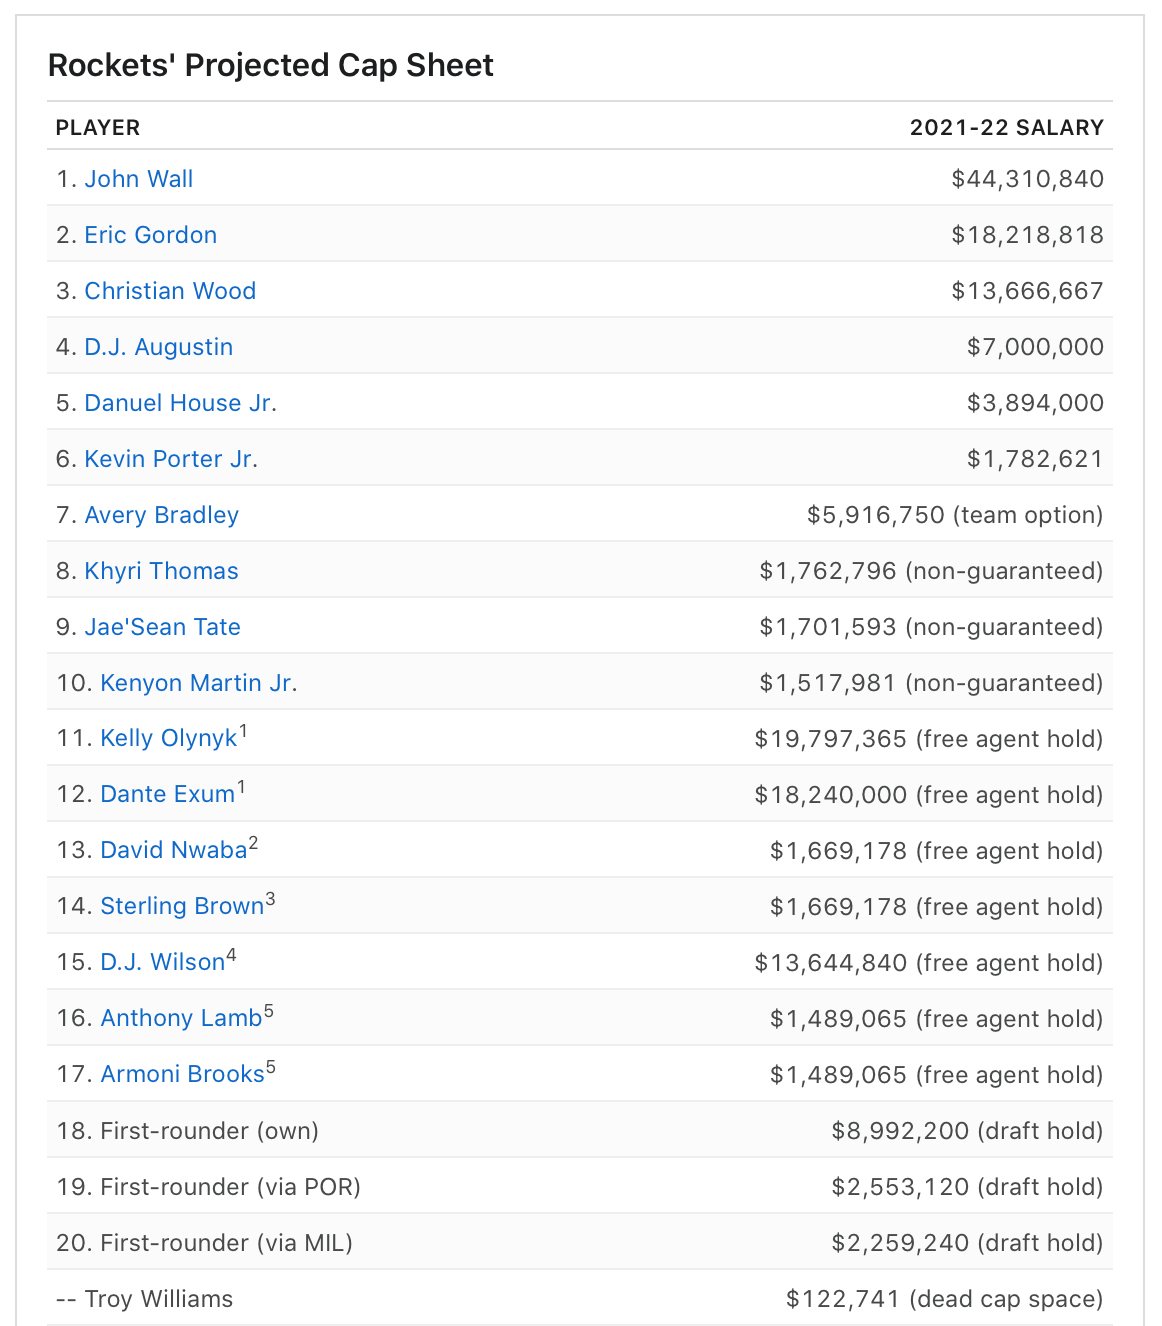The height and width of the screenshot is (1326, 1162).
Task: Click the 2021-22 SALARY column header
Action: click(1006, 128)
